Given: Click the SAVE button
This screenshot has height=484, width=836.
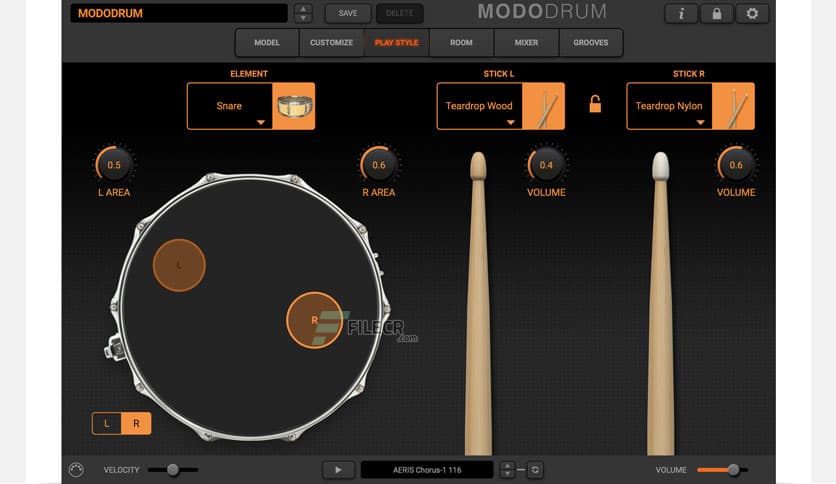Looking at the screenshot, I should point(348,13).
